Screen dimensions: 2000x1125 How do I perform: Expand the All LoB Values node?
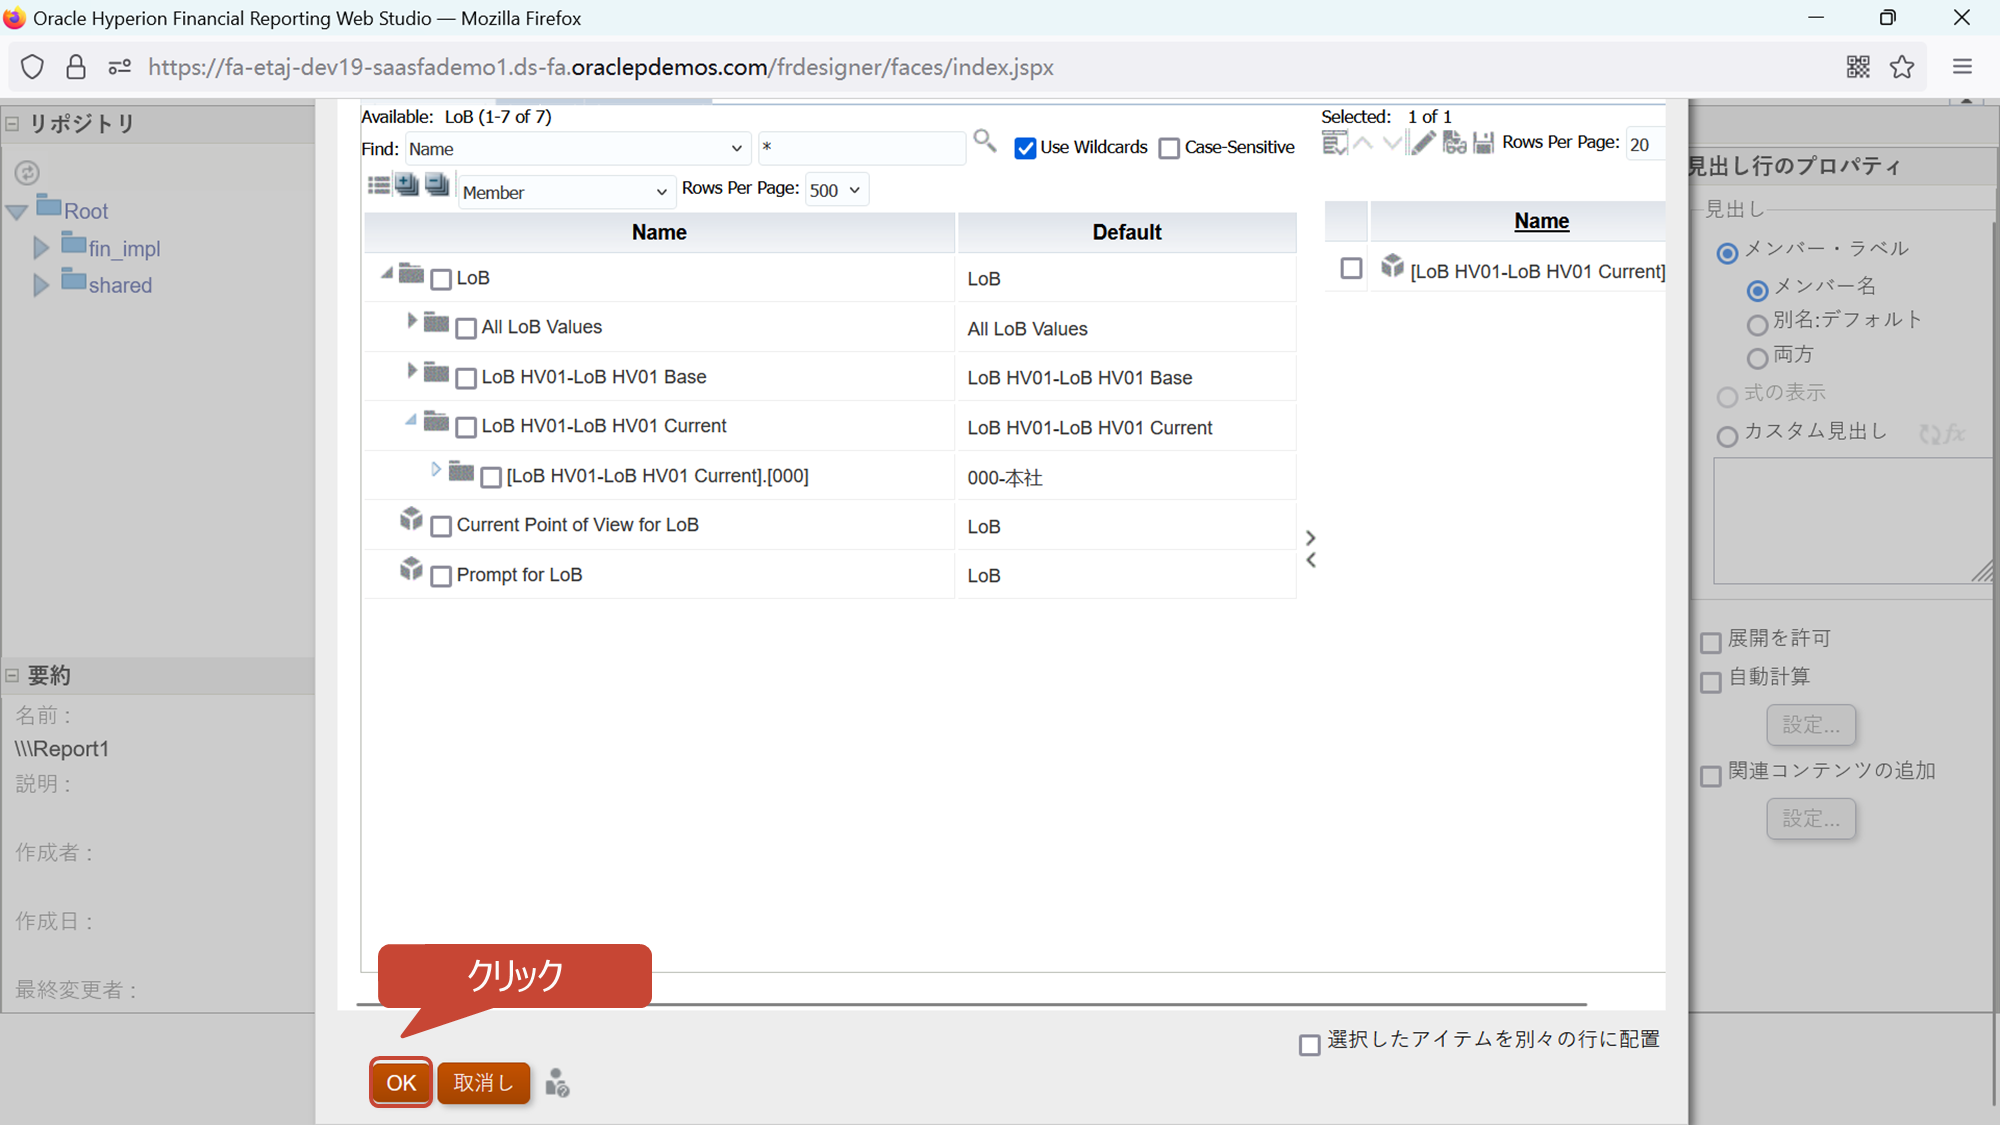(x=411, y=321)
